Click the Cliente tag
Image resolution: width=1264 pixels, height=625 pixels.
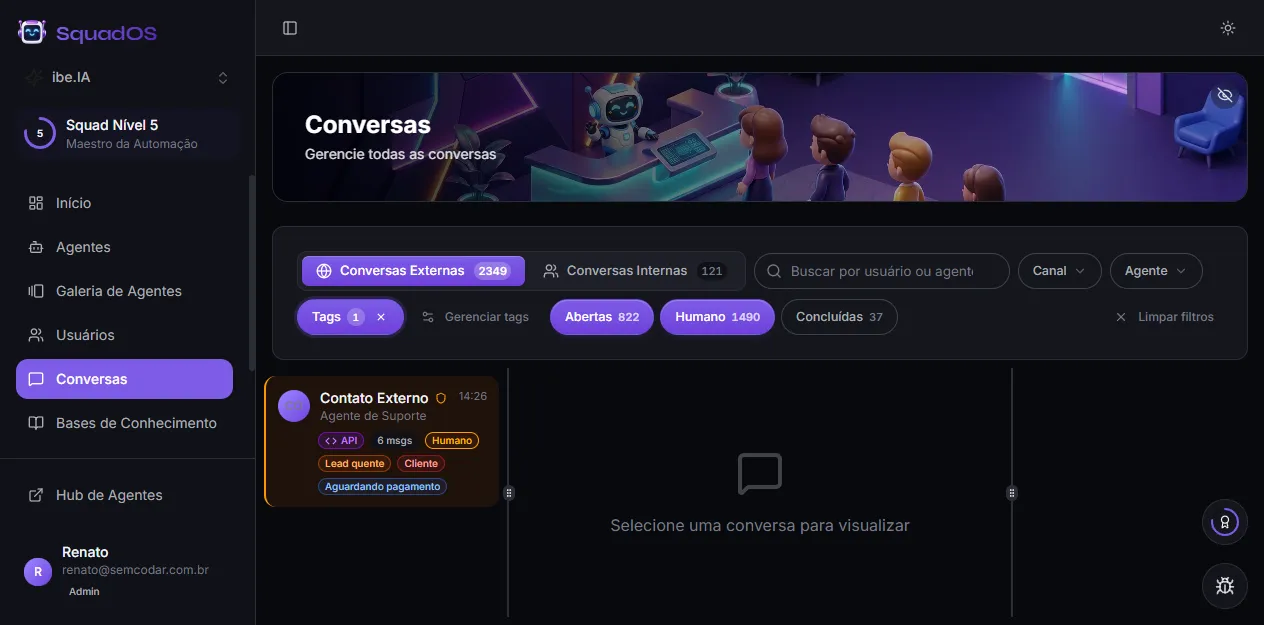click(421, 463)
